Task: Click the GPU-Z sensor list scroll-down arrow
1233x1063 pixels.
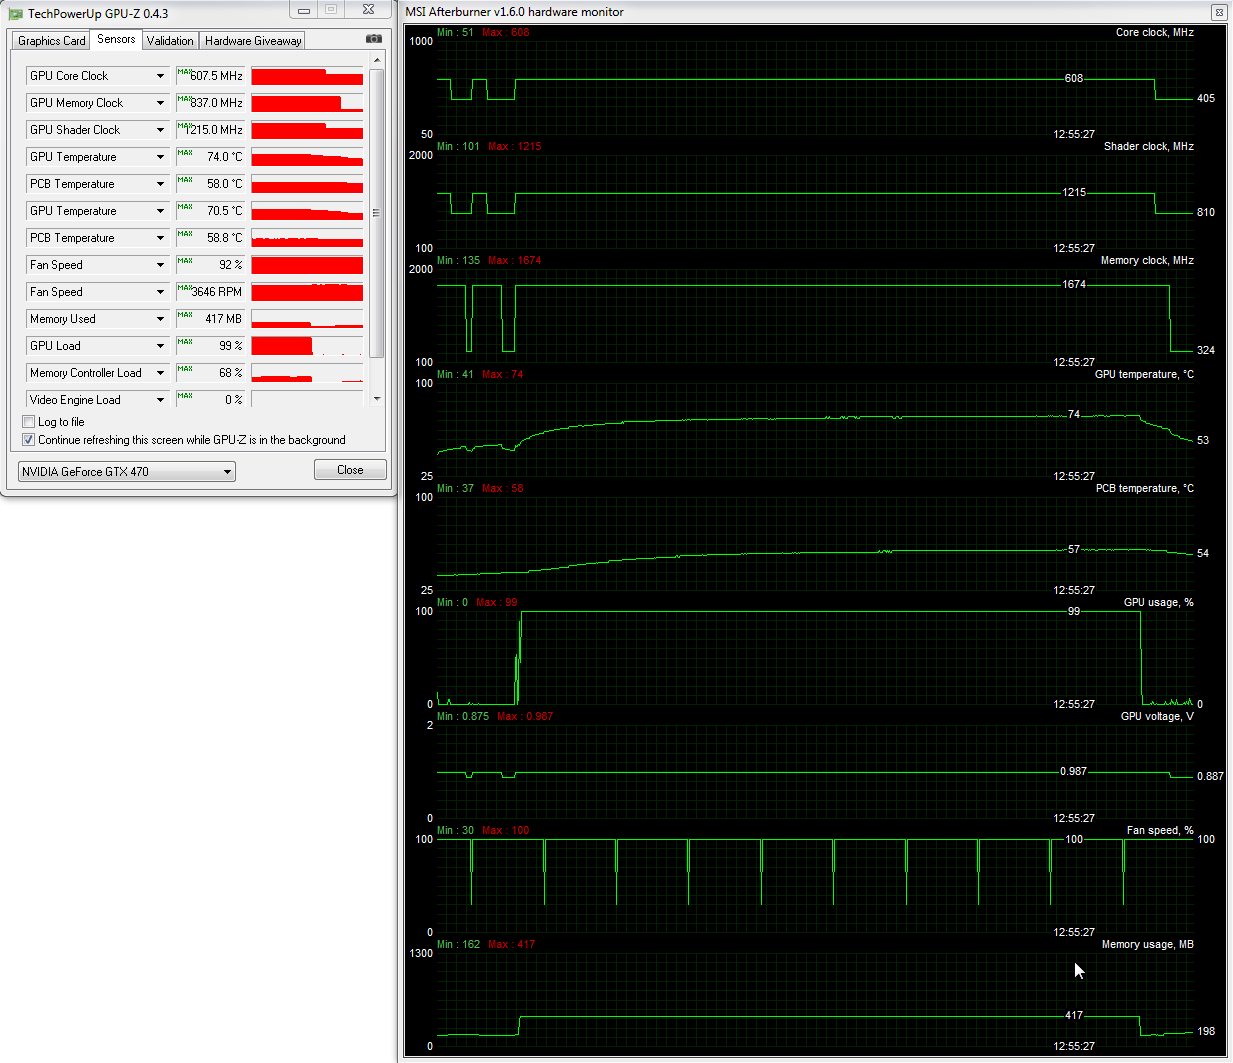Action: (x=377, y=398)
